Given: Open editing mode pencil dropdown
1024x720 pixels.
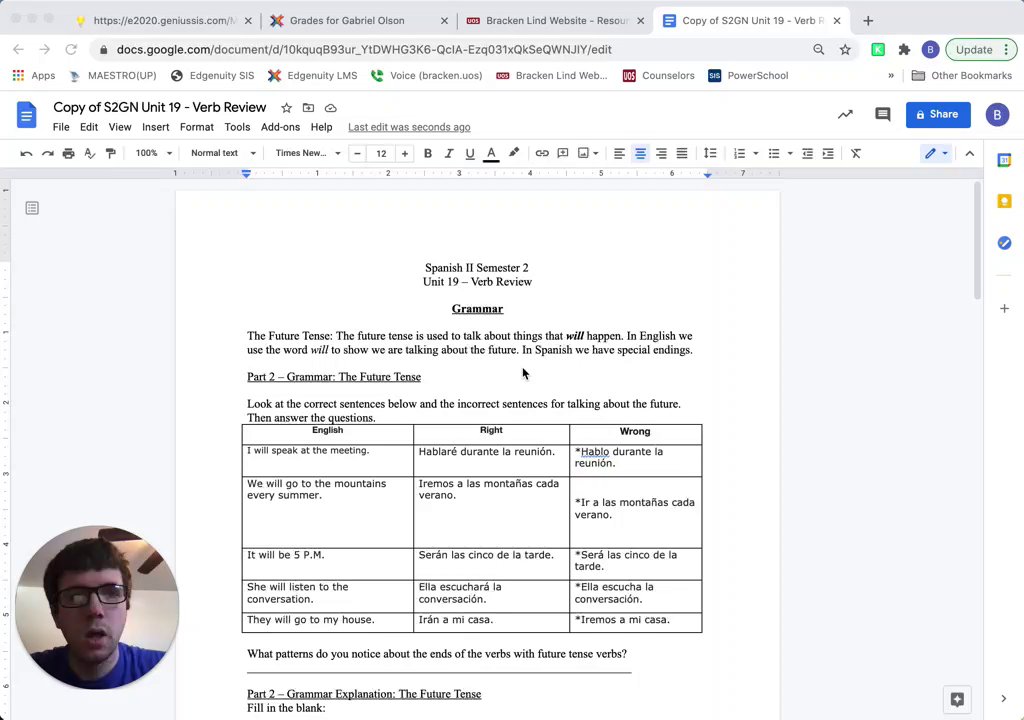Looking at the screenshot, I should [936, 154].
